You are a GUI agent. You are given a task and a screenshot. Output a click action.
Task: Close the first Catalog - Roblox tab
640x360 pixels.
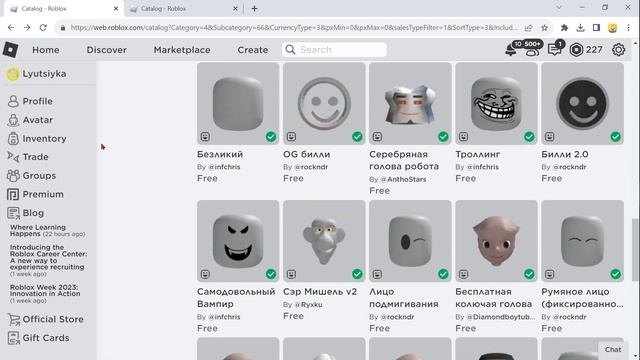click(116, 9)
